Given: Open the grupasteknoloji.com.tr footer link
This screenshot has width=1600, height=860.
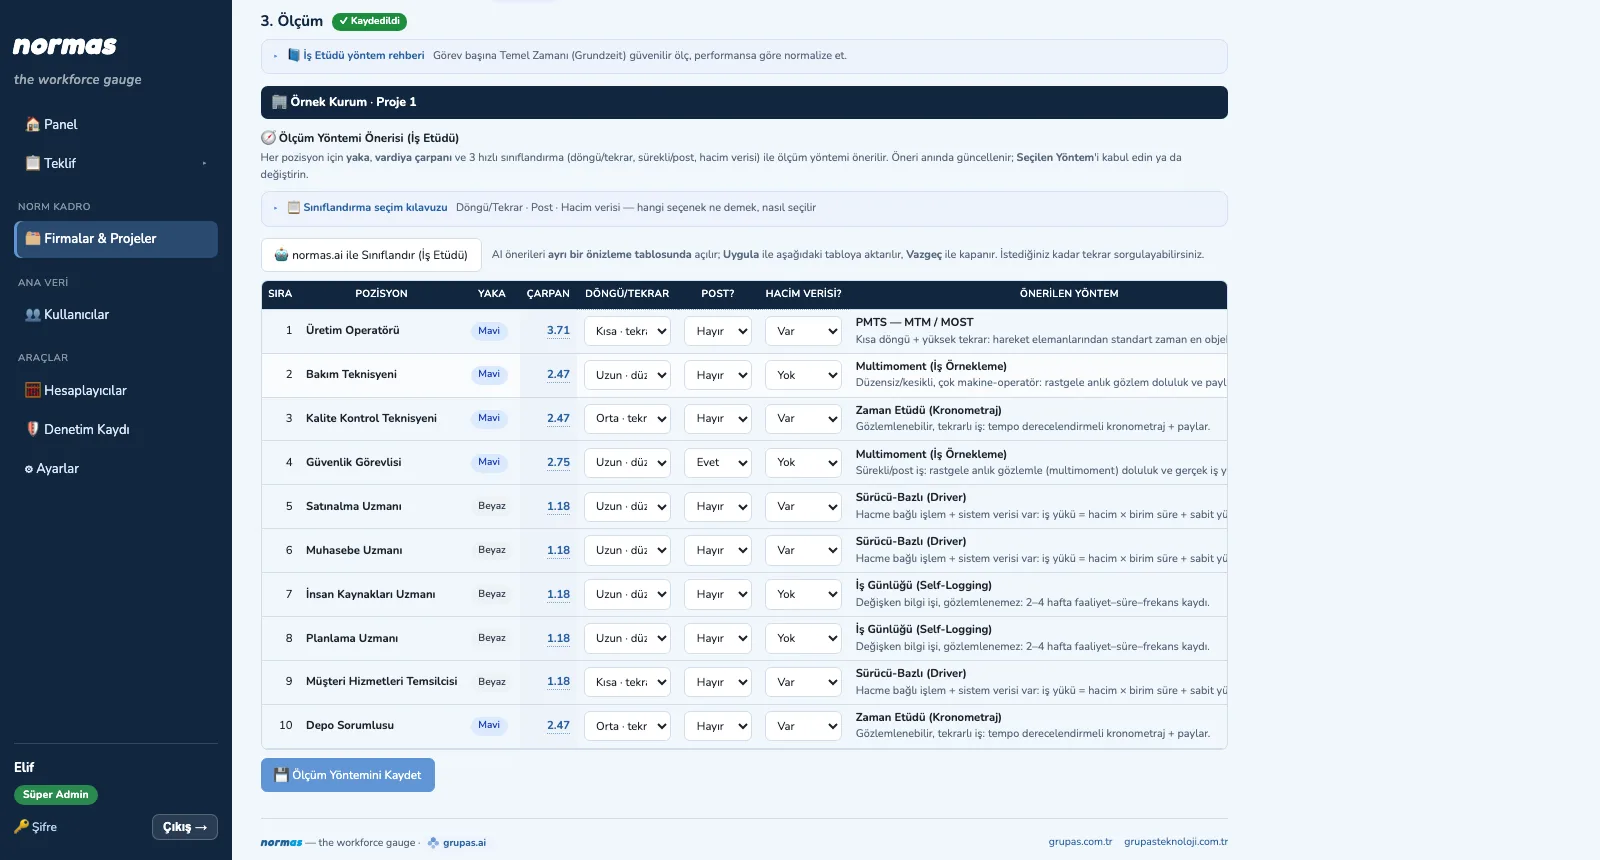Looking at the screenshot, I should pos(1176,842).
